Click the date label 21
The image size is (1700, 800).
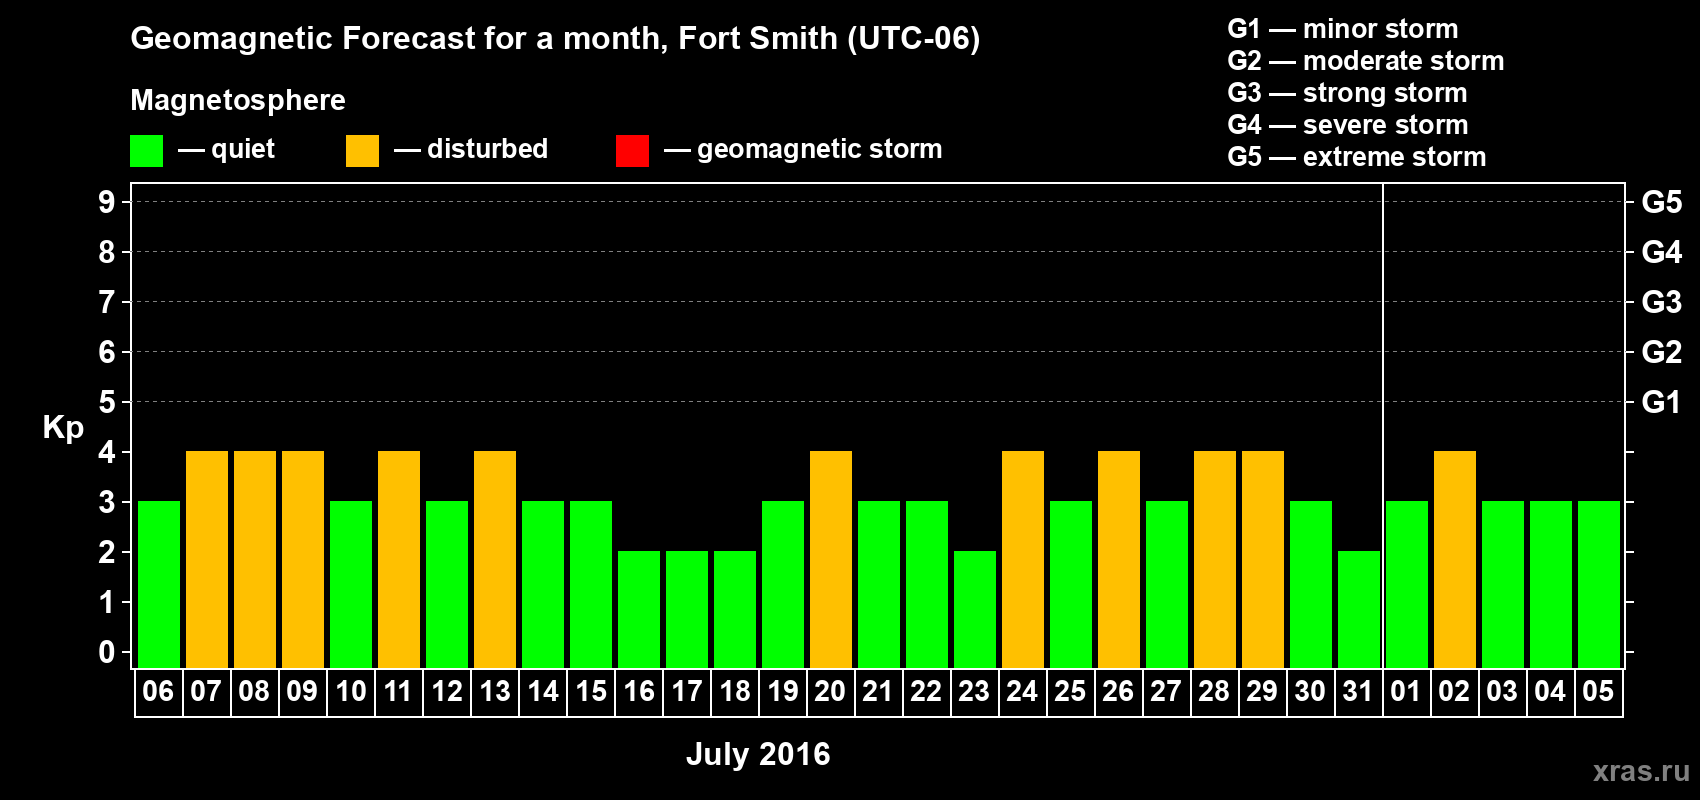tap(877, 691)
